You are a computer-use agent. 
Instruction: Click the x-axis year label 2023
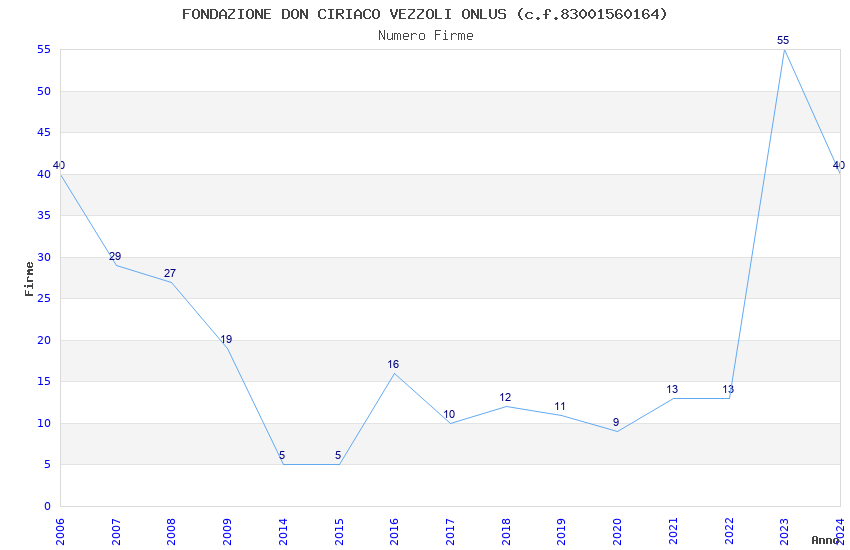tap(784, 531)
